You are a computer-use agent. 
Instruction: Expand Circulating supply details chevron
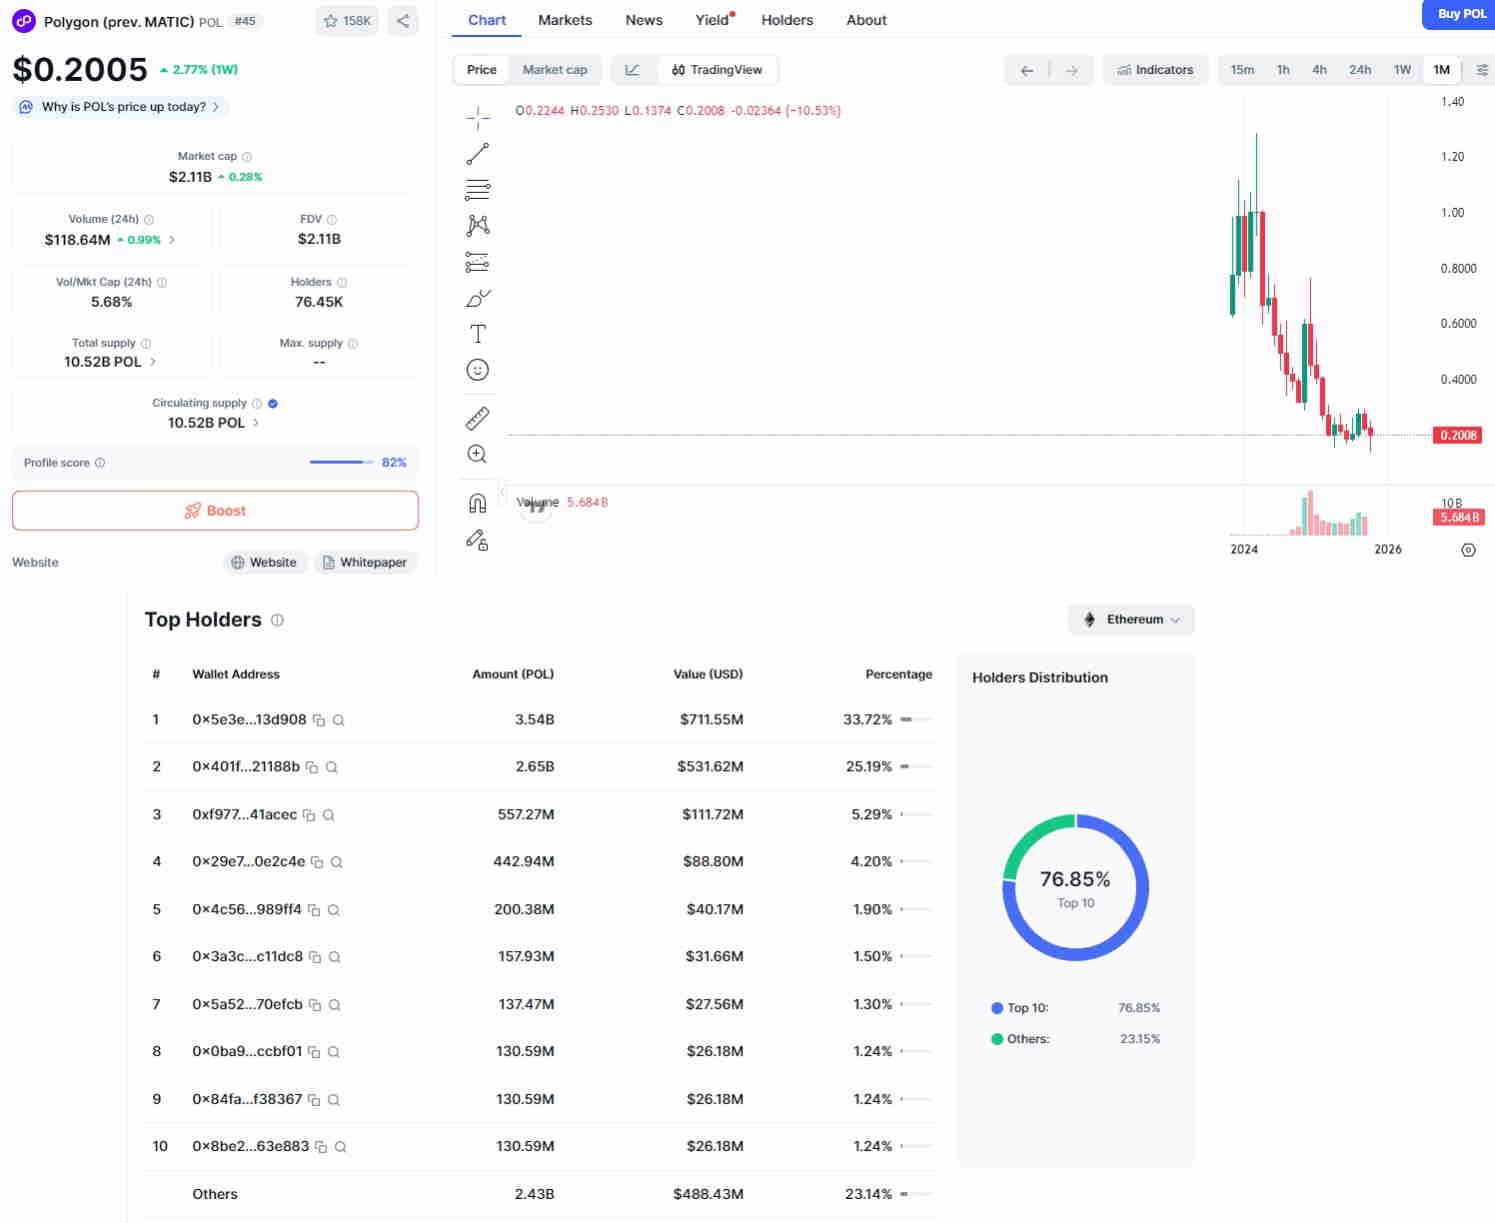coord(256,423)
